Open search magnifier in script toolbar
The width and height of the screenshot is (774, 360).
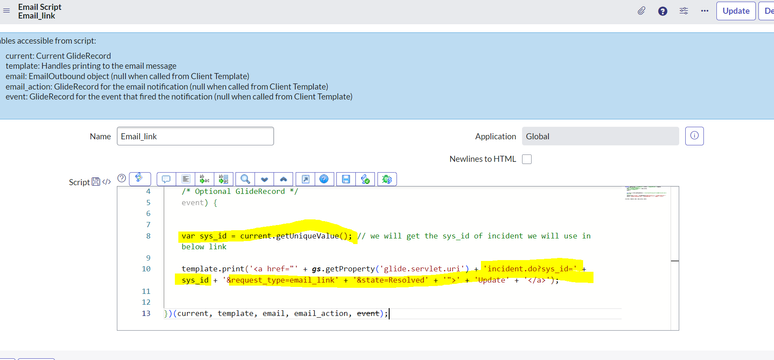[245, 179]
